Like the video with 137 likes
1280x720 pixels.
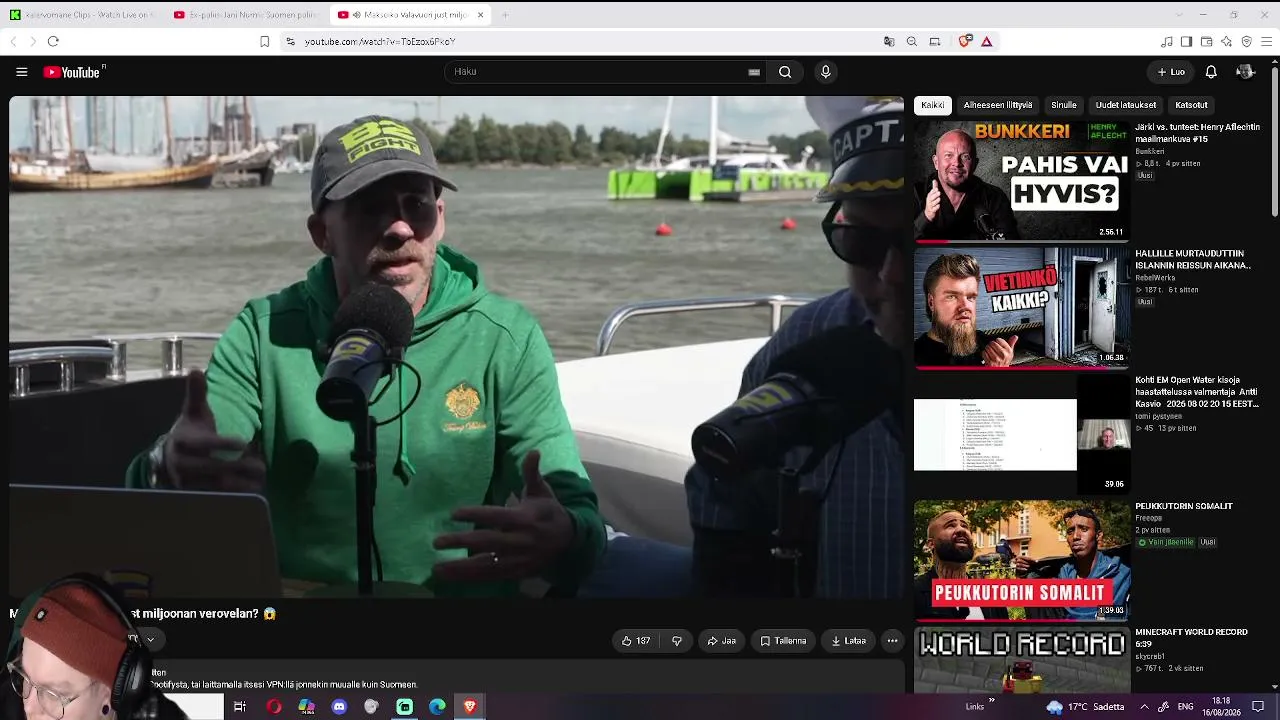[x=636, y=641]
